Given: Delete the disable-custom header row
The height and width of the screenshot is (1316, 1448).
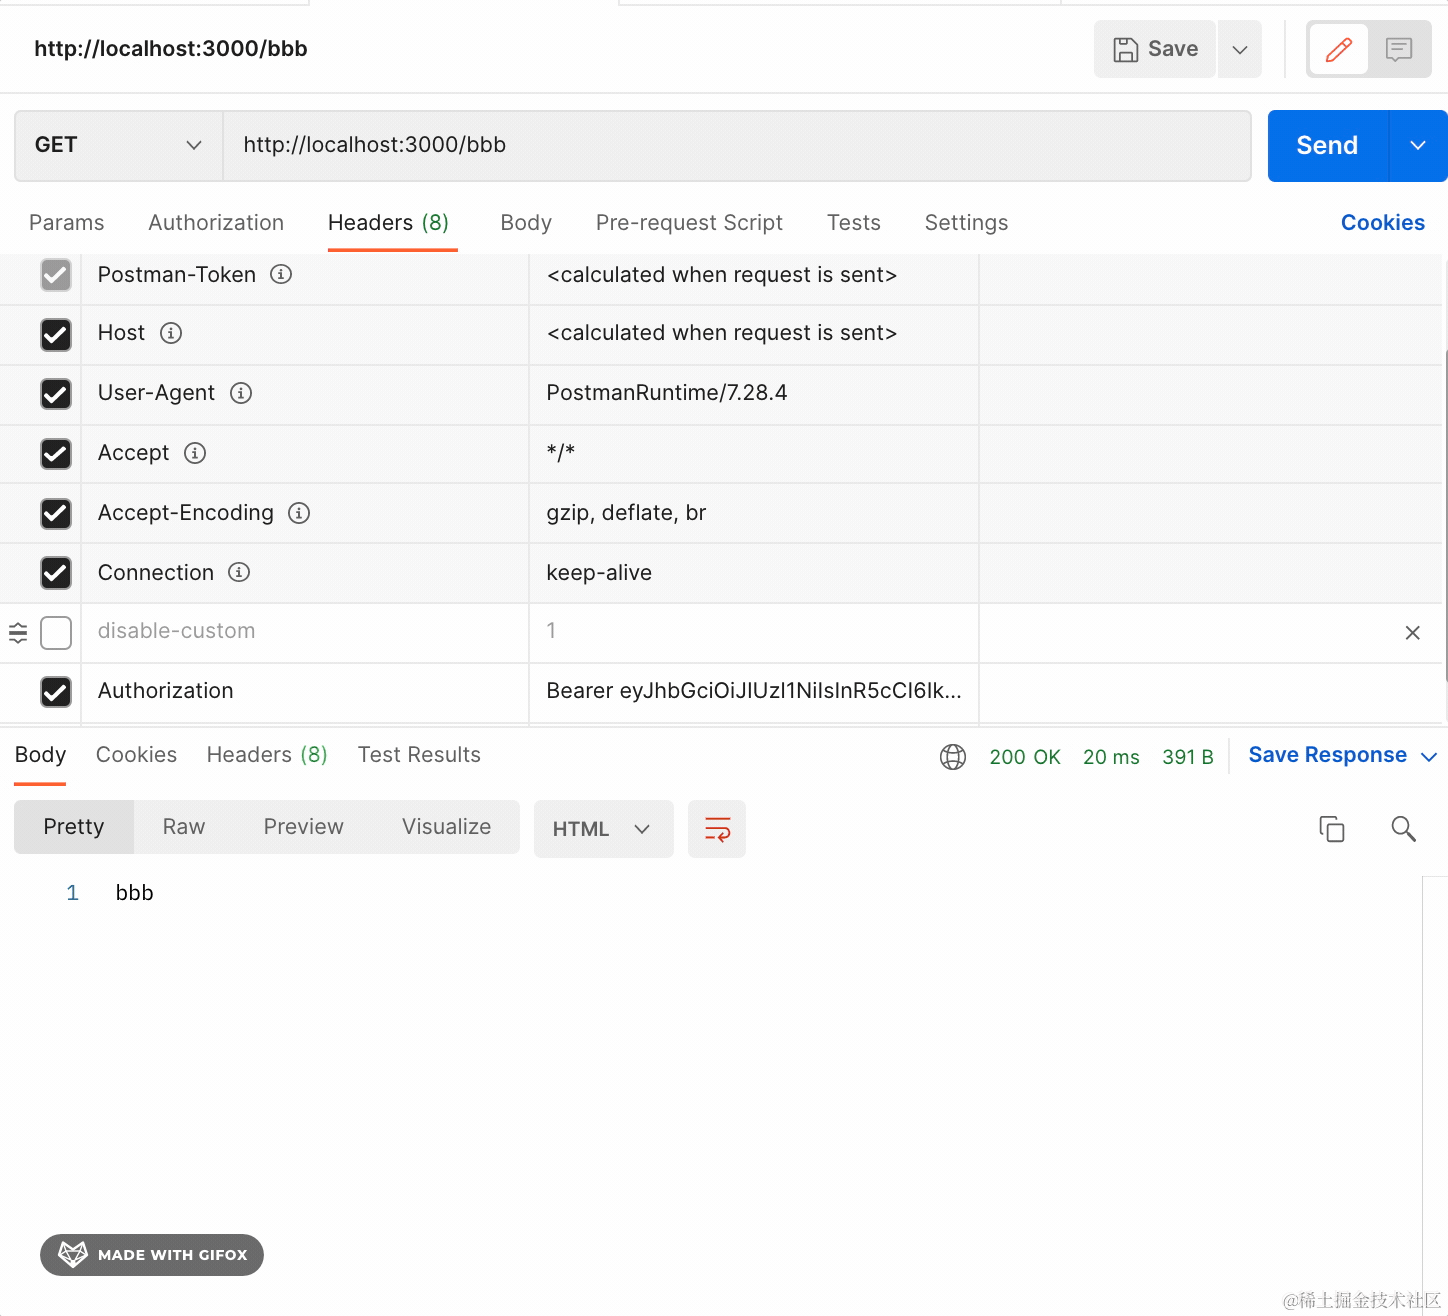Looking at the screenshot, I should (1412, 633).
